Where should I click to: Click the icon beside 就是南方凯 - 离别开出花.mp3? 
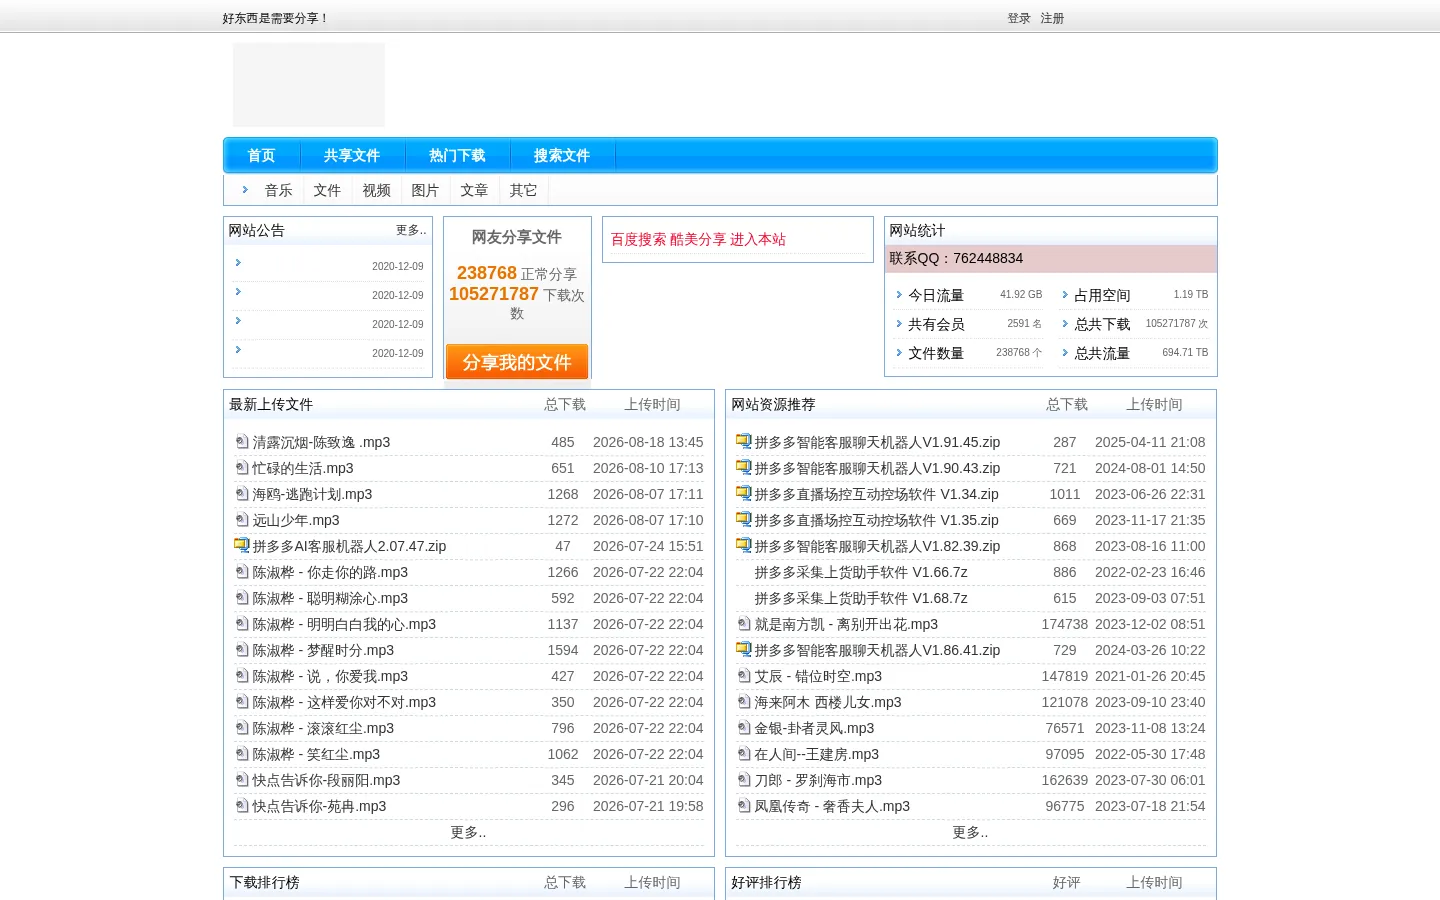(743, 623)
